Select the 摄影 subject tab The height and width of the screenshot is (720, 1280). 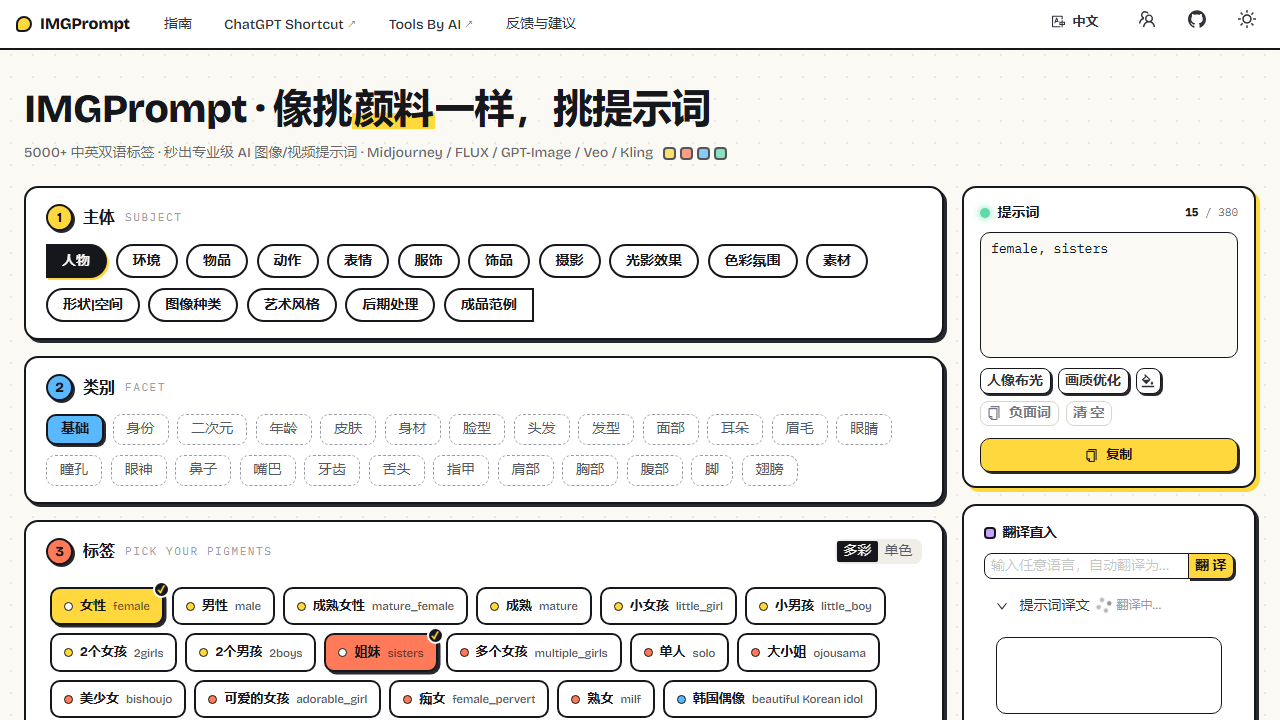tap(569, 261)
